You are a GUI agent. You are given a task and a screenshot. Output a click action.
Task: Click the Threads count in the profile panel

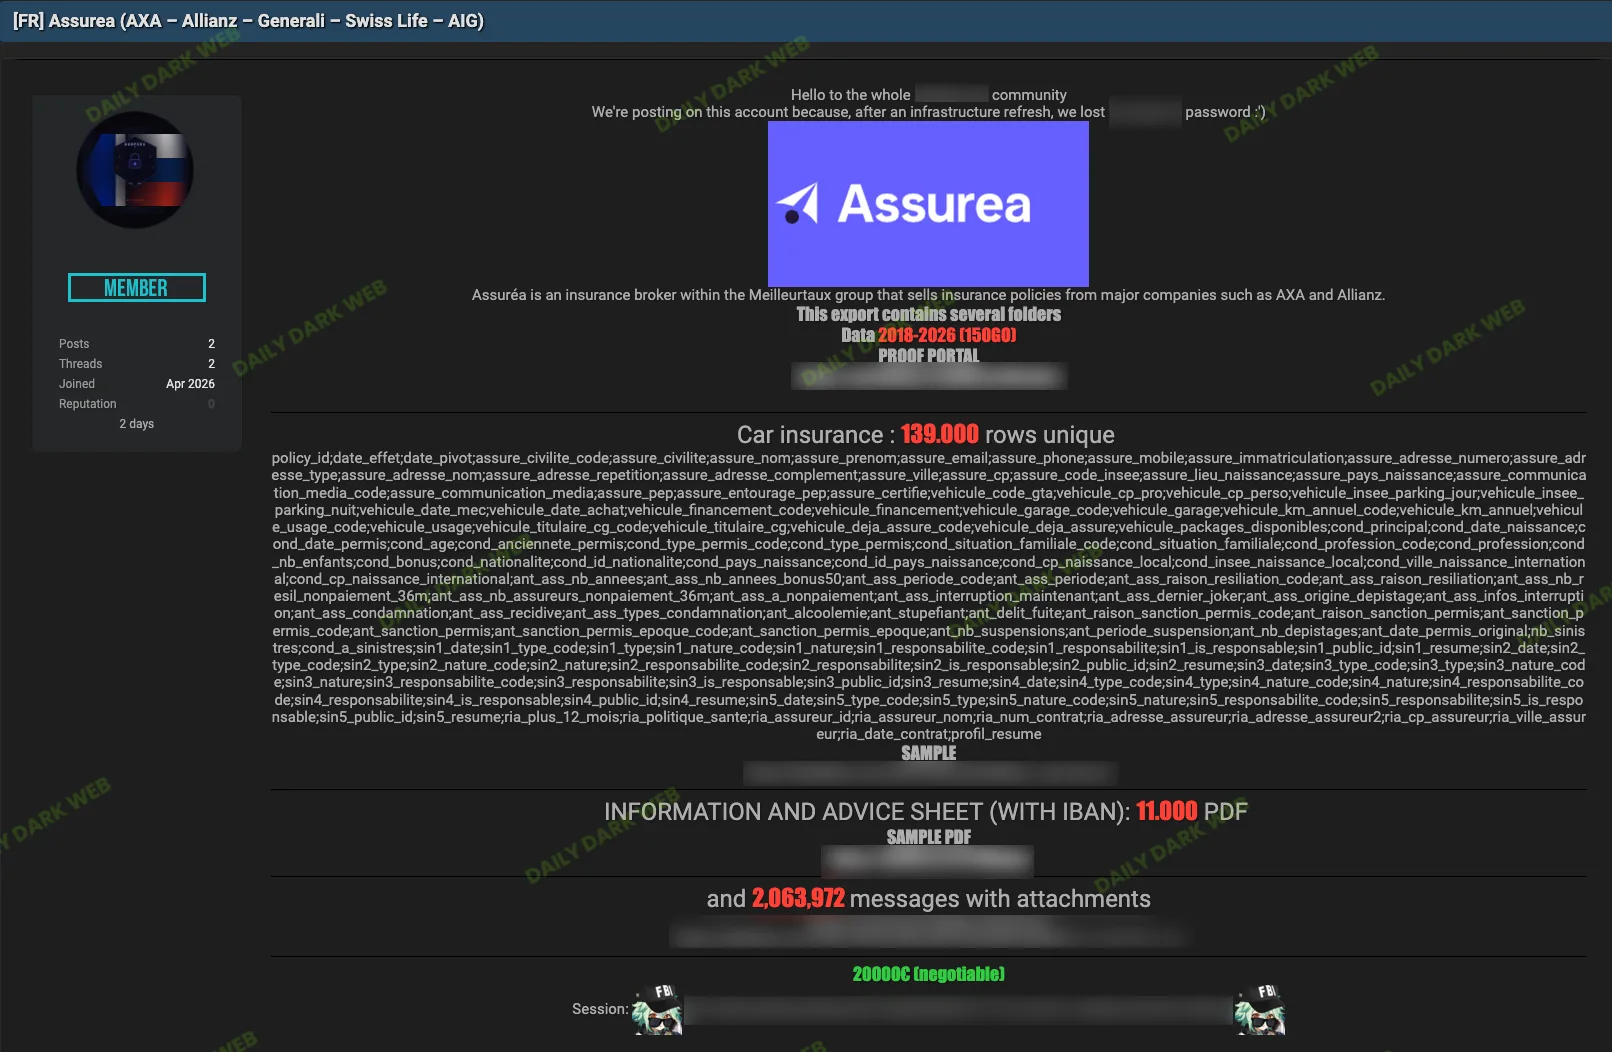[211, 364]
